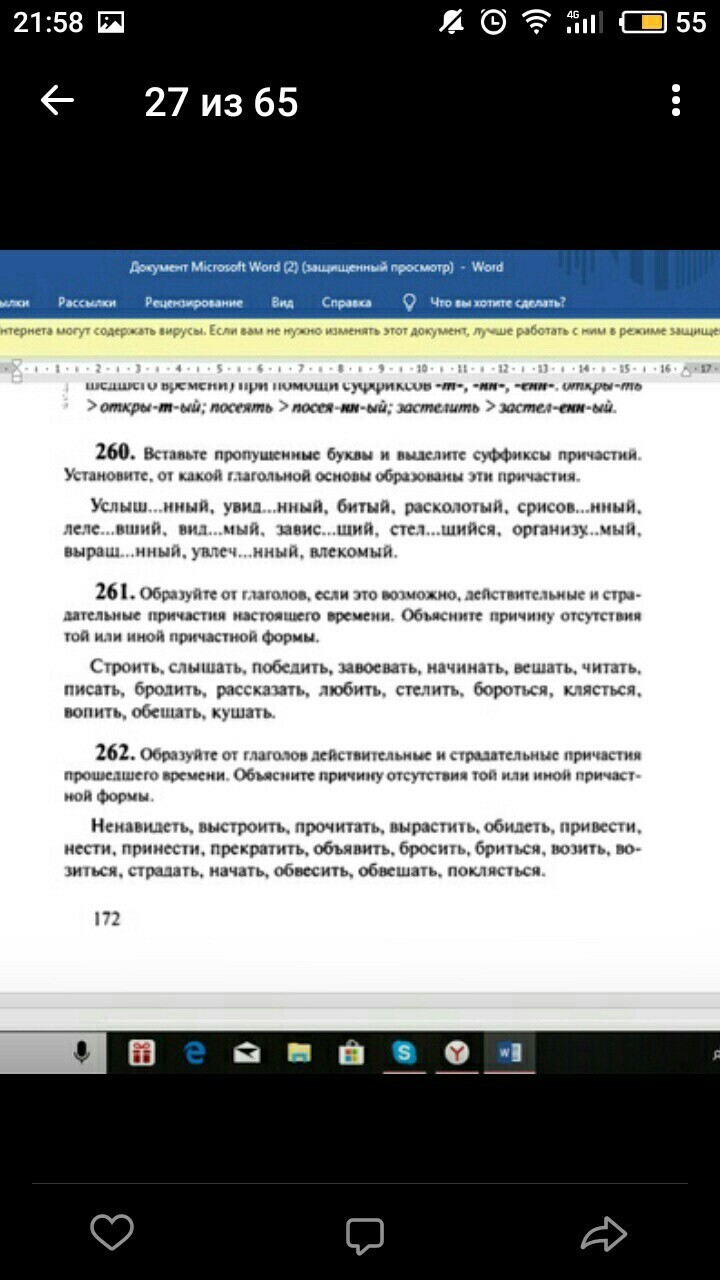The height and width of the screenshot is (1280, 720).
Task: Open the Справка tab
Action: click(347, 302)
